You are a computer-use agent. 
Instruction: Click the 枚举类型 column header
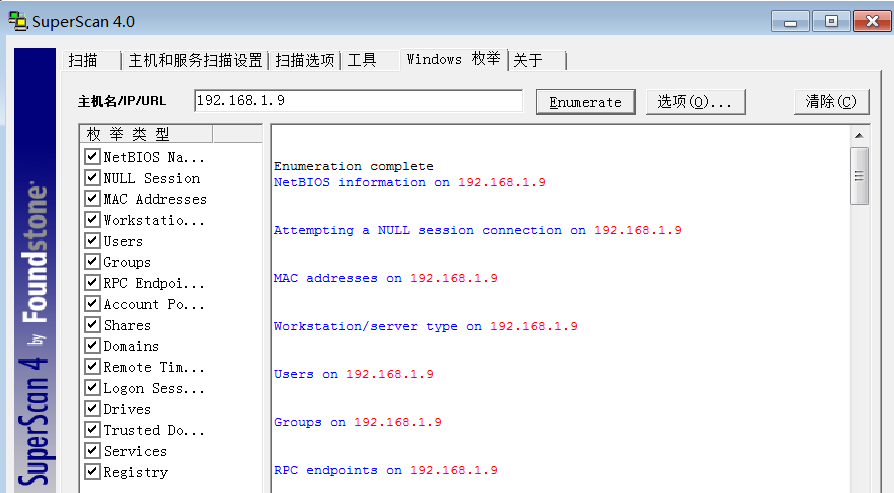tap(147, 134)
